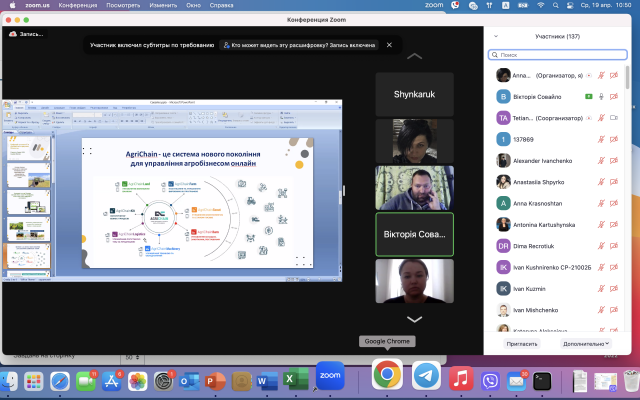This screenshot has height=400, width=640.
Task: Click muted microphone icon for Ivan Kuzmin
Action: [601, 289]
